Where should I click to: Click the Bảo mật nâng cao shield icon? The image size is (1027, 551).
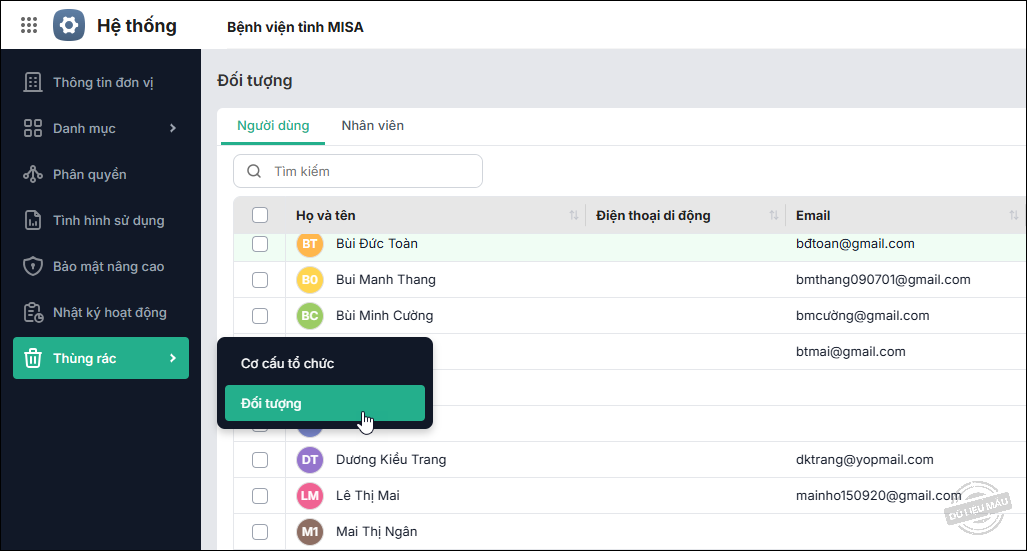(33, 266)
